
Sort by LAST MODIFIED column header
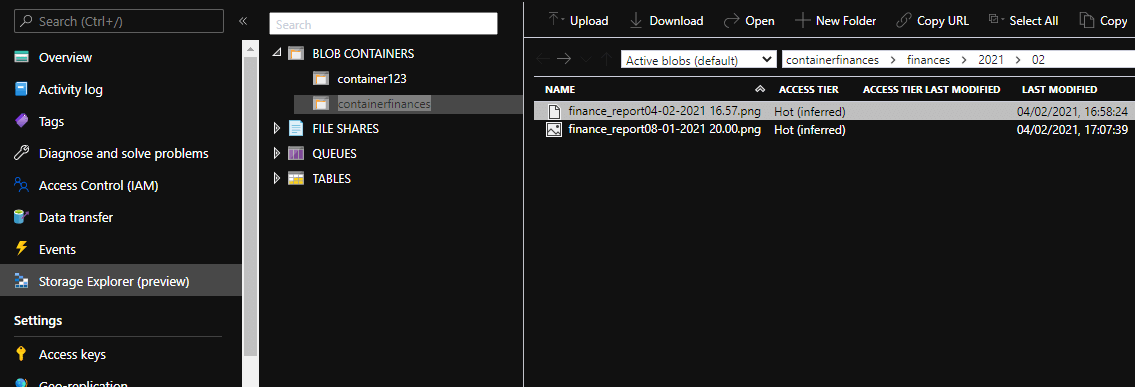point(1059,90)
